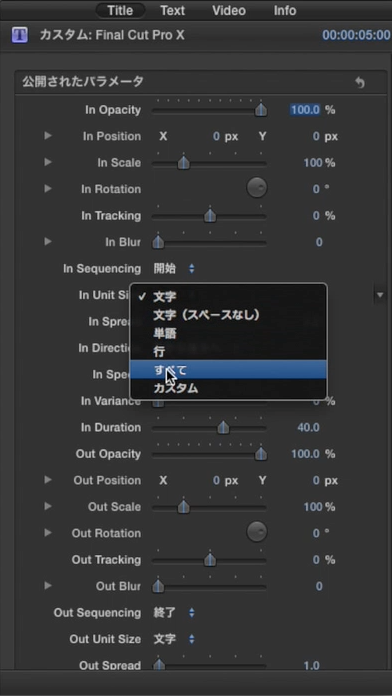Click the Out Opacity 100.0 value
This screenshot has width=392, height=696.
[305, 454]
